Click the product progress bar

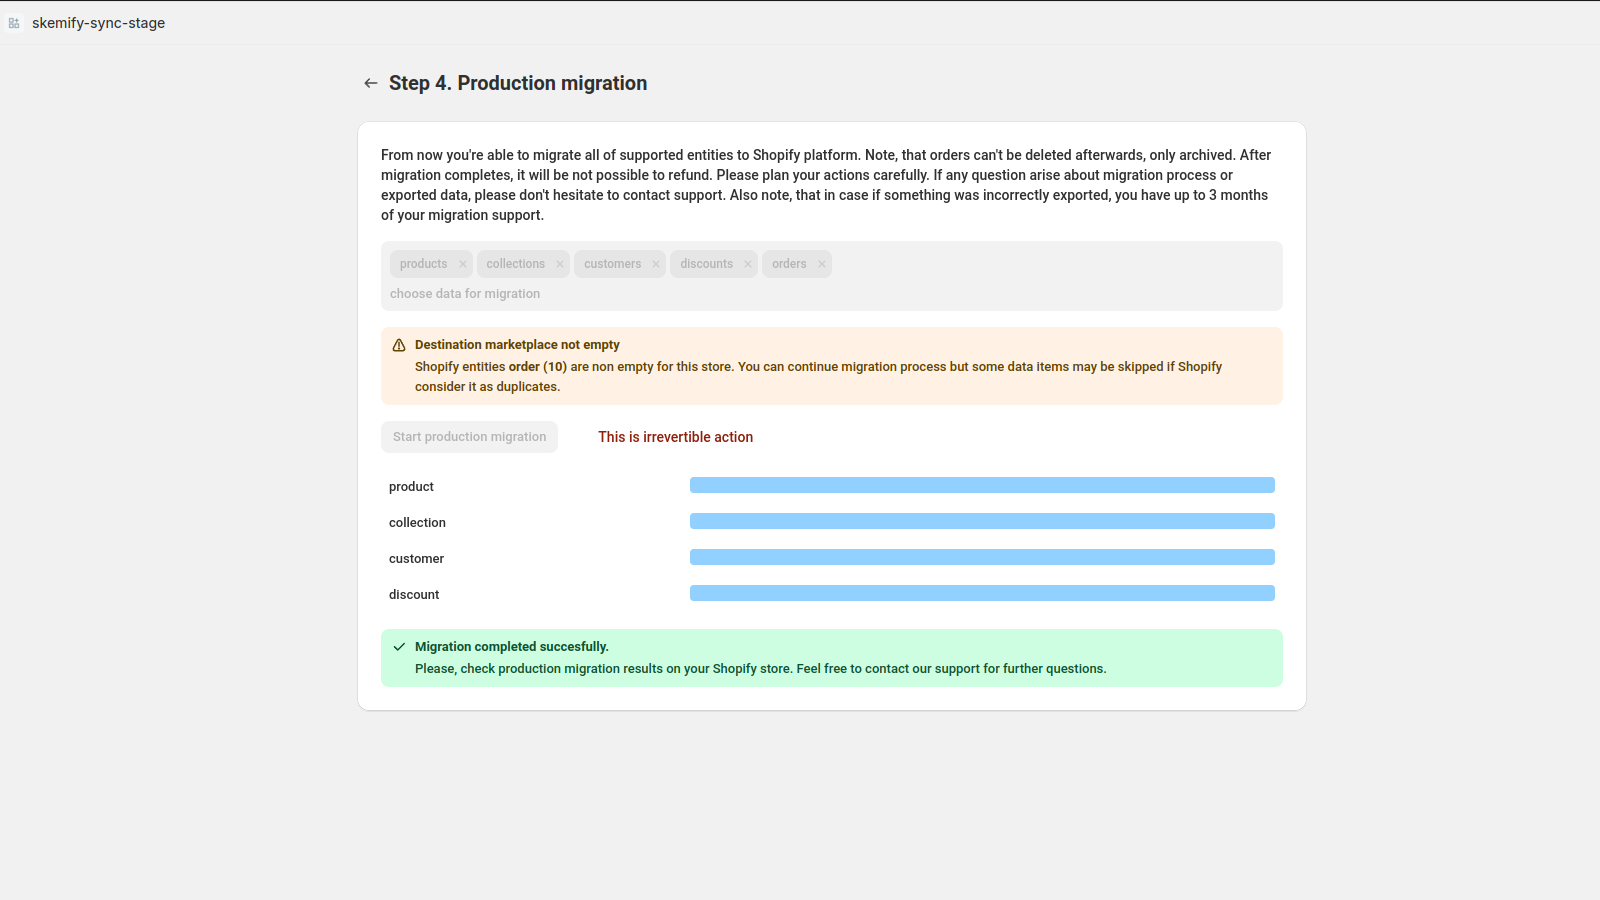click(x=982, y=485)
